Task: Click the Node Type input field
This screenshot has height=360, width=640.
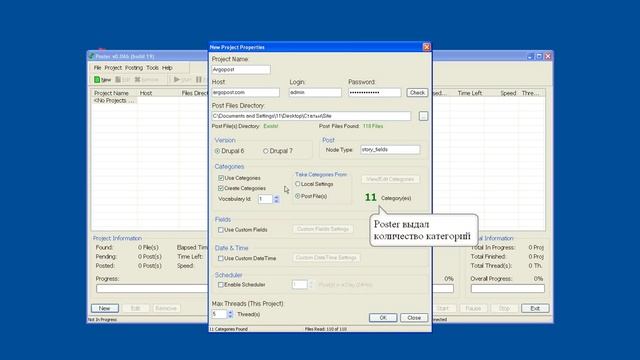Action: (x=390, y=150)
